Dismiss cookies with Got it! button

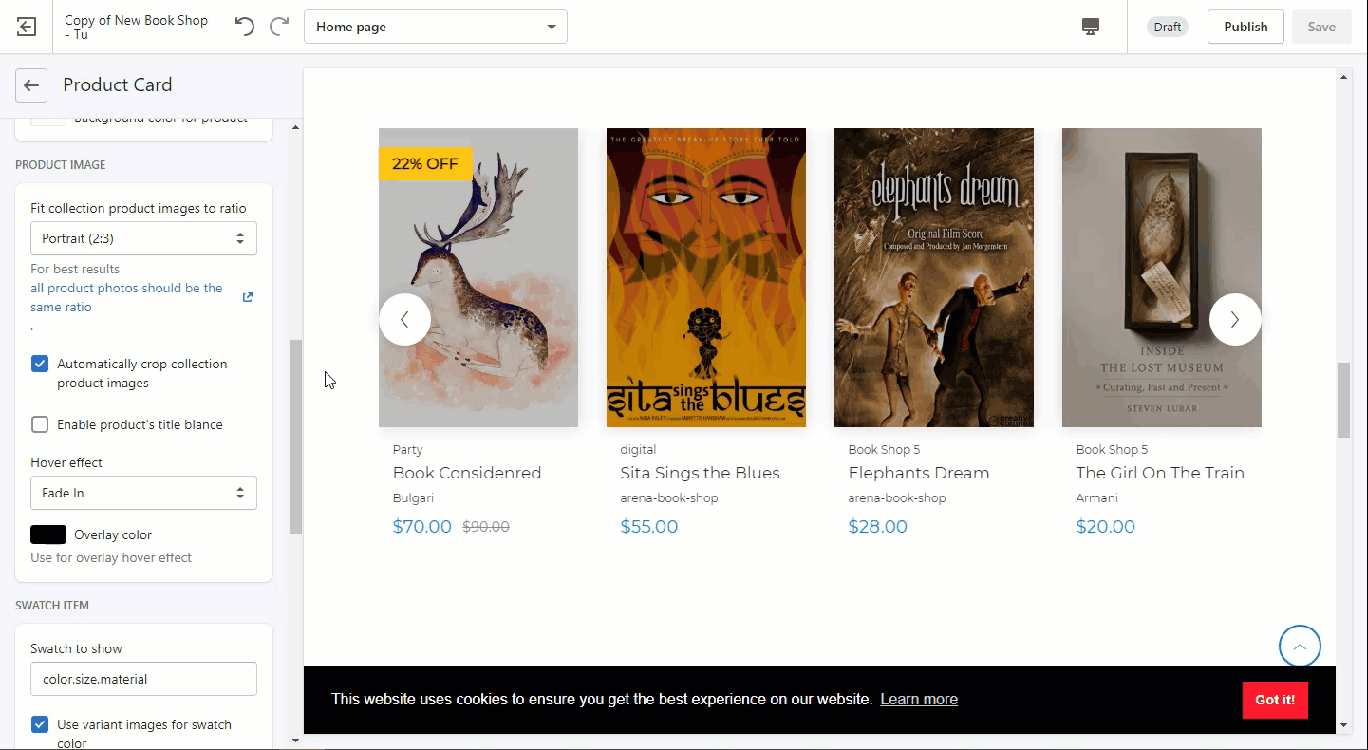1275,699
